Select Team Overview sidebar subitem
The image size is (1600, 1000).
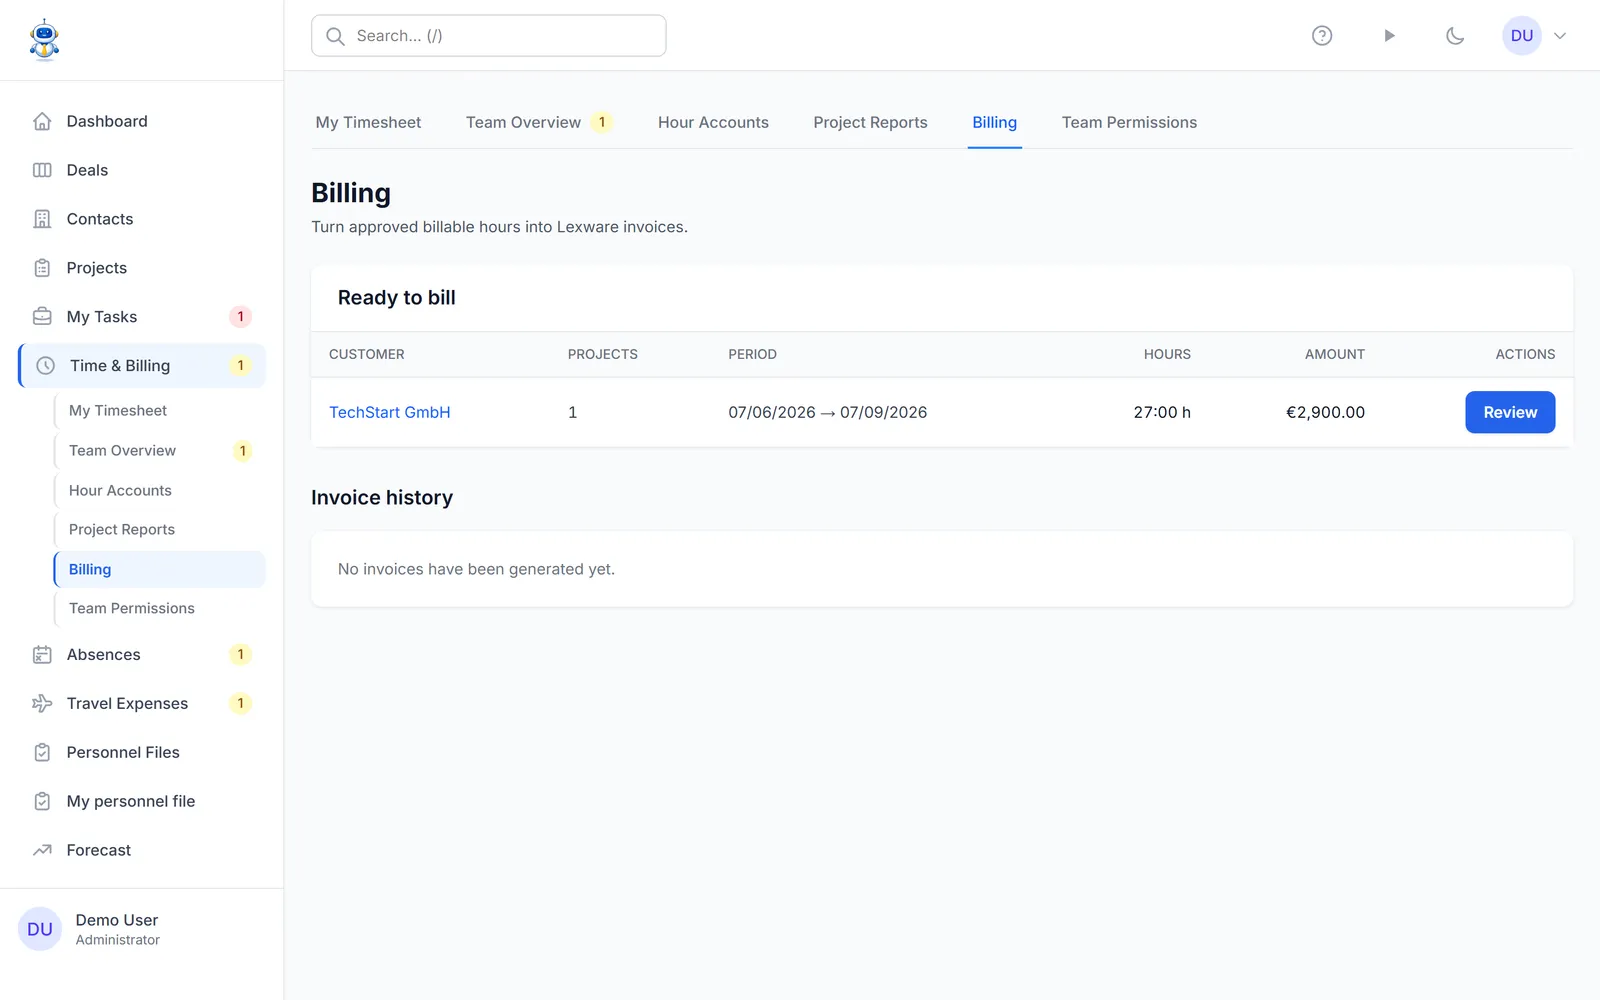160,451
